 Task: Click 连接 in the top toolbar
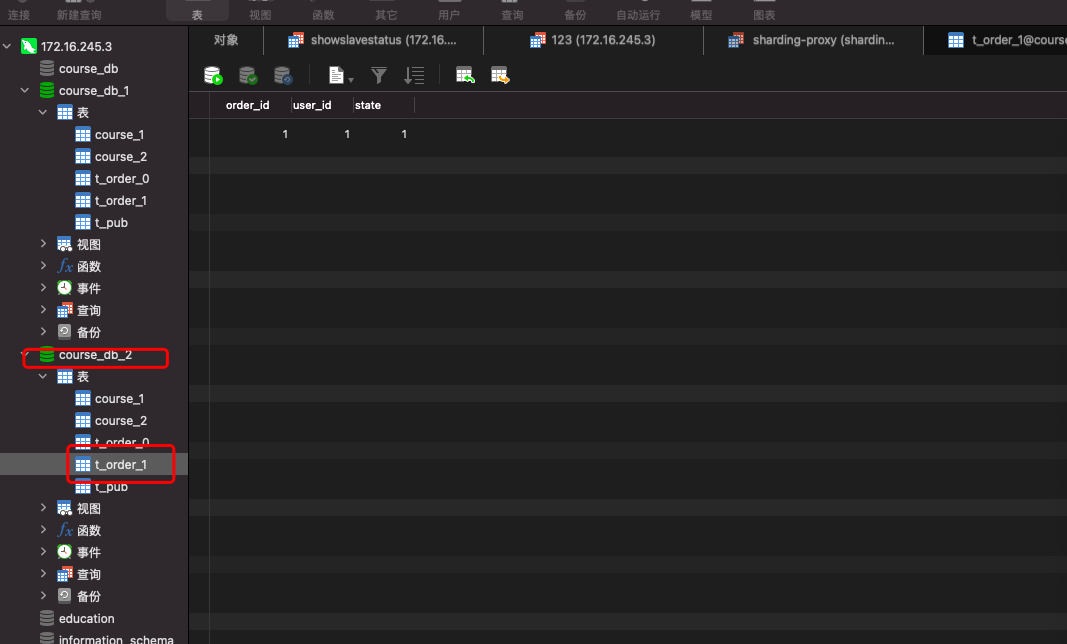(x=19, y=15)
